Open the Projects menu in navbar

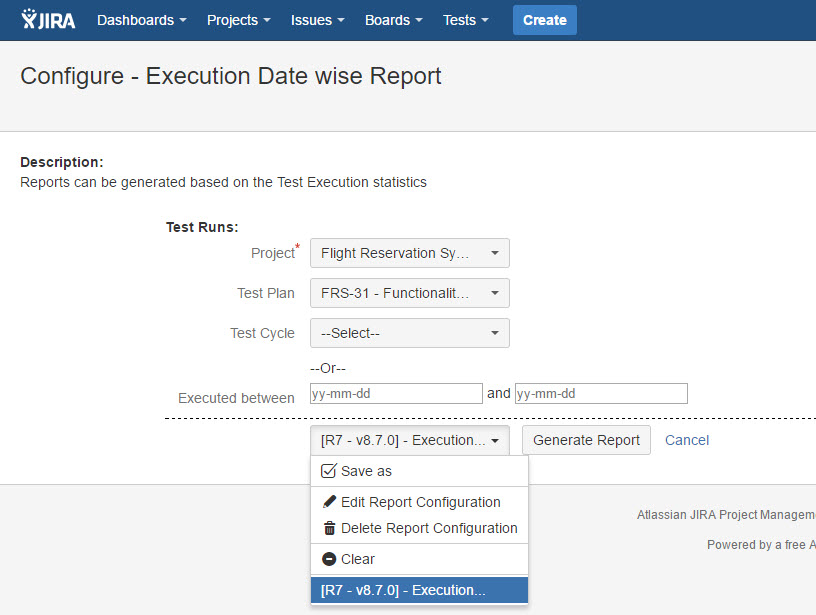(x=239, y=20)
